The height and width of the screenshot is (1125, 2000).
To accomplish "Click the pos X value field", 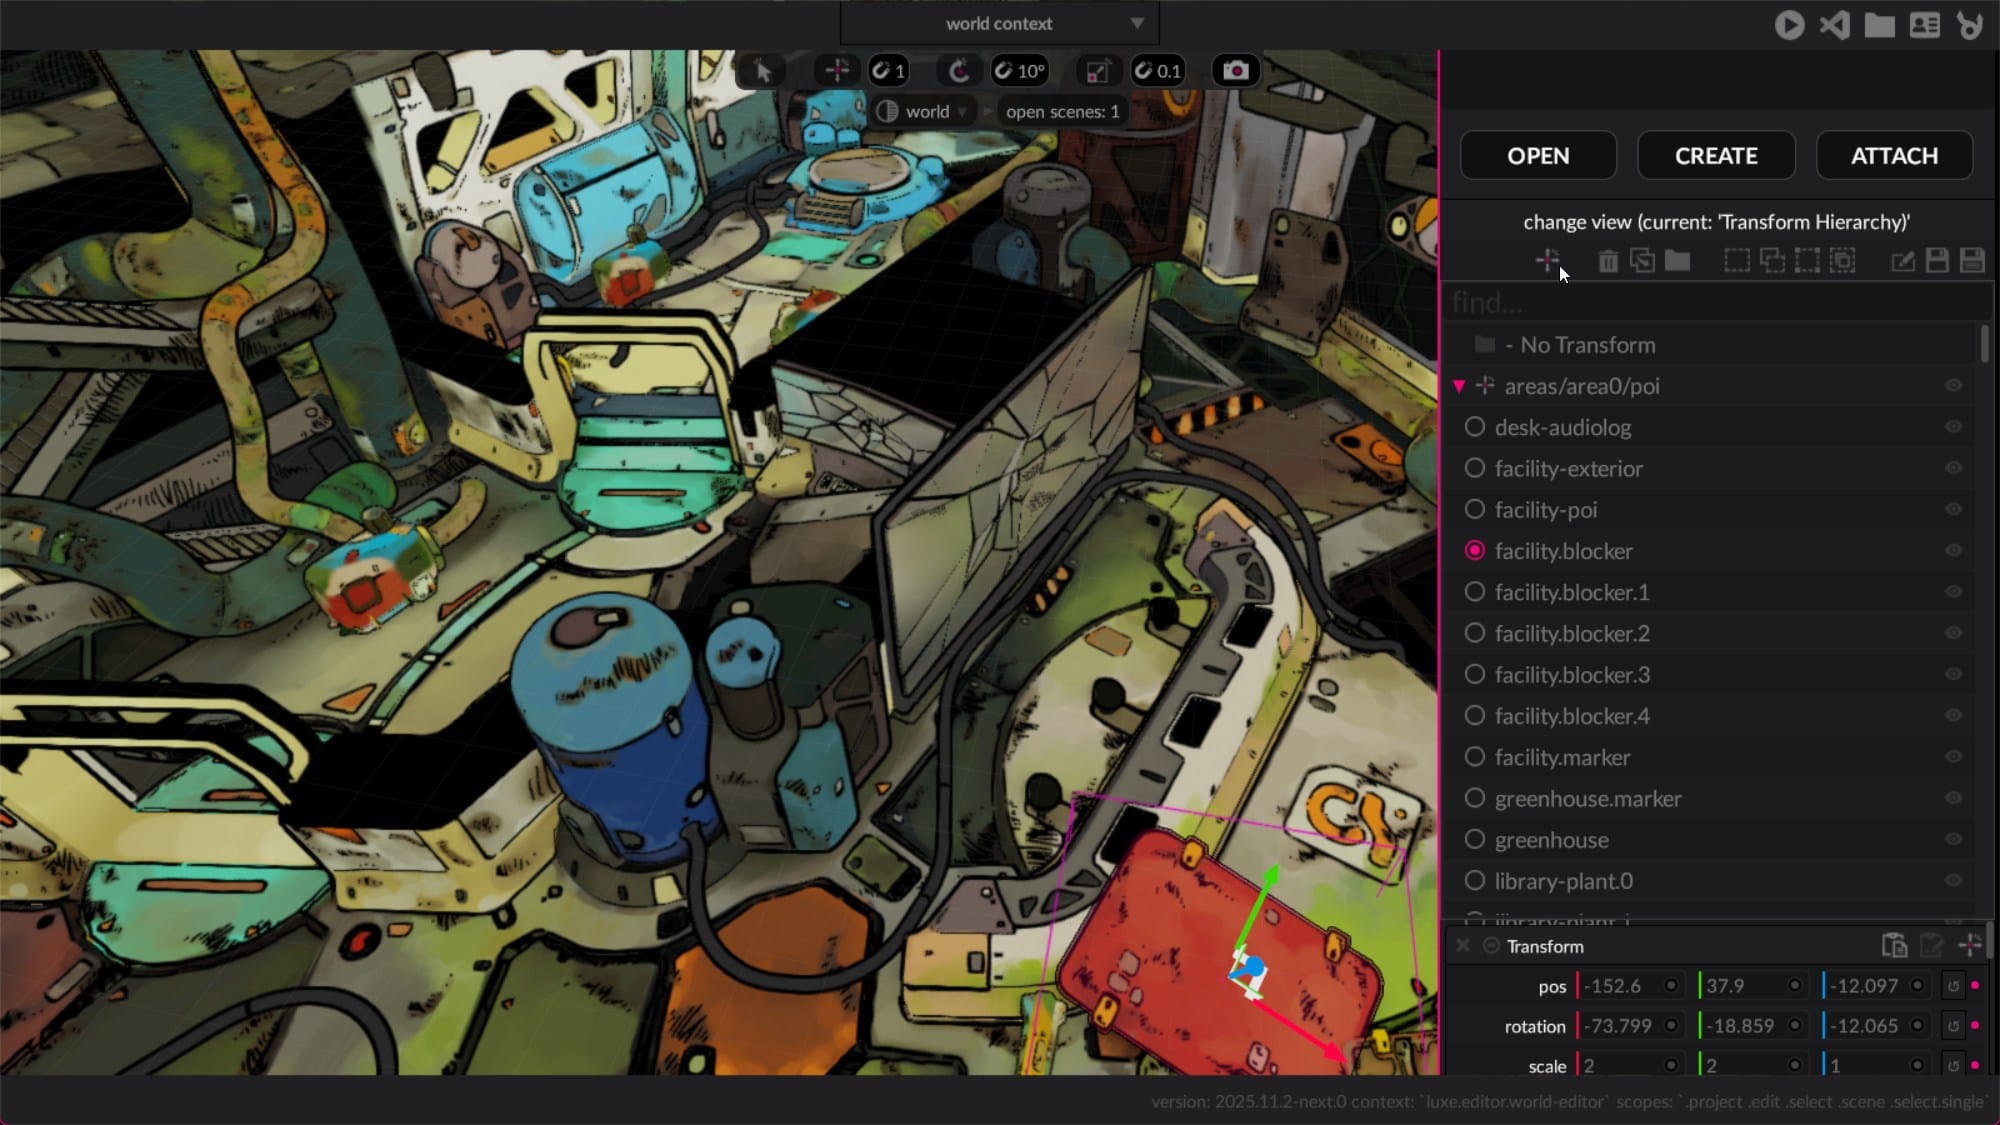I will pyautogui.click(x=1620, y=986).
